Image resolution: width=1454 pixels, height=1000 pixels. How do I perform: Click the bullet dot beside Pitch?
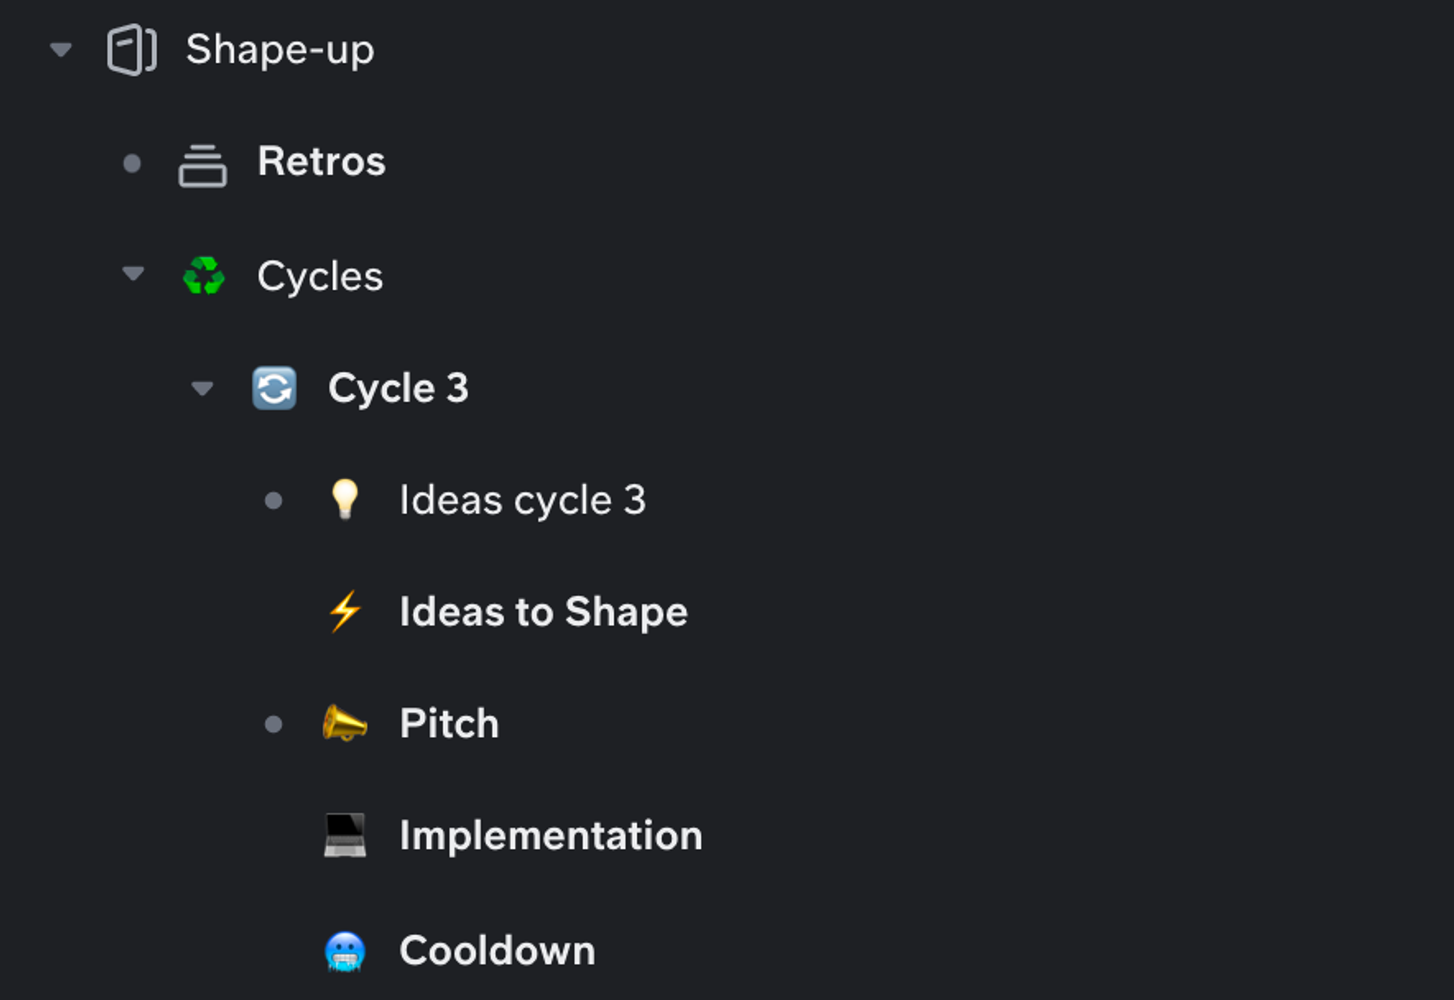click(273, 723)
